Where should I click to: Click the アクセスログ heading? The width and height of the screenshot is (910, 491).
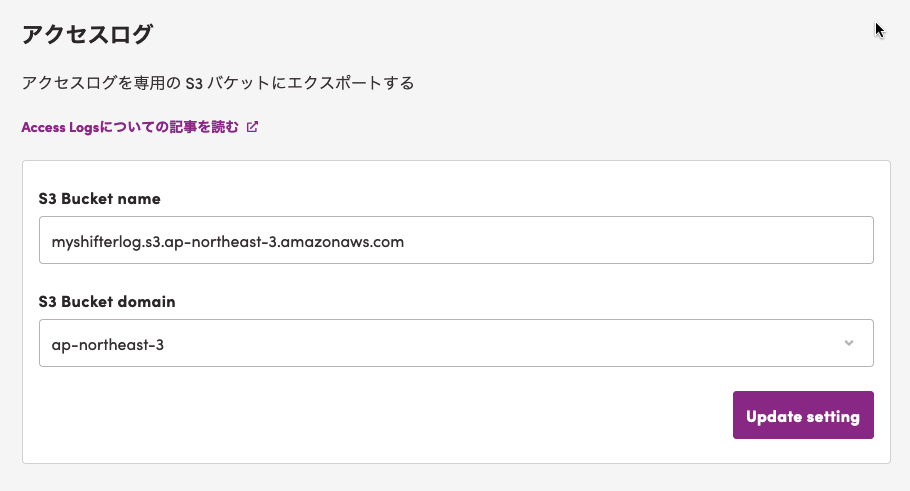click(x=87, y=34)
